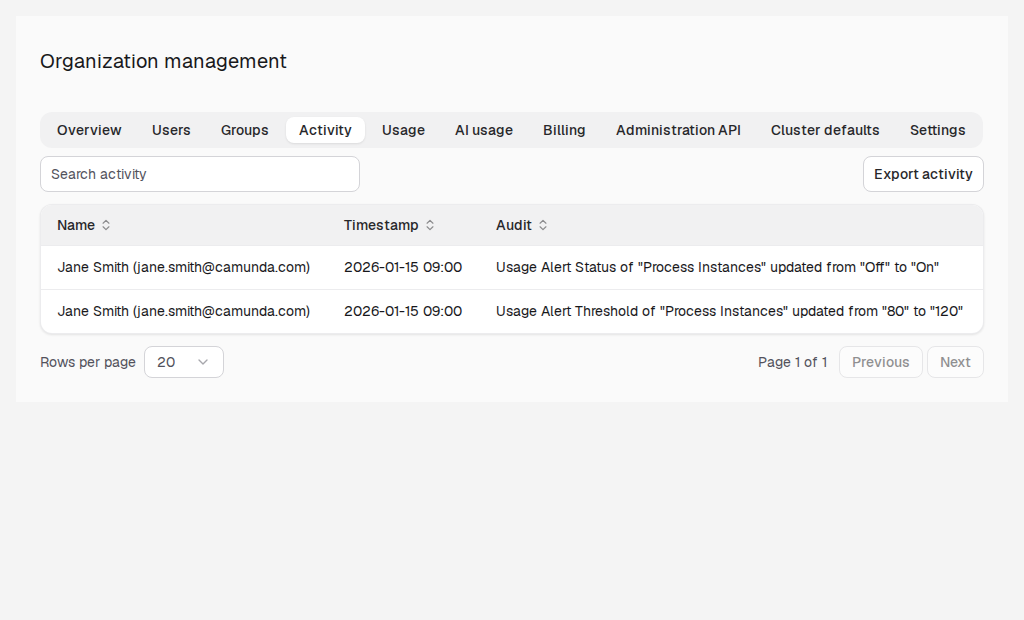Click the Page 1 of 1 label
Screen dimensions: 1024x620
pyautogui.click(x=792, y=362)
